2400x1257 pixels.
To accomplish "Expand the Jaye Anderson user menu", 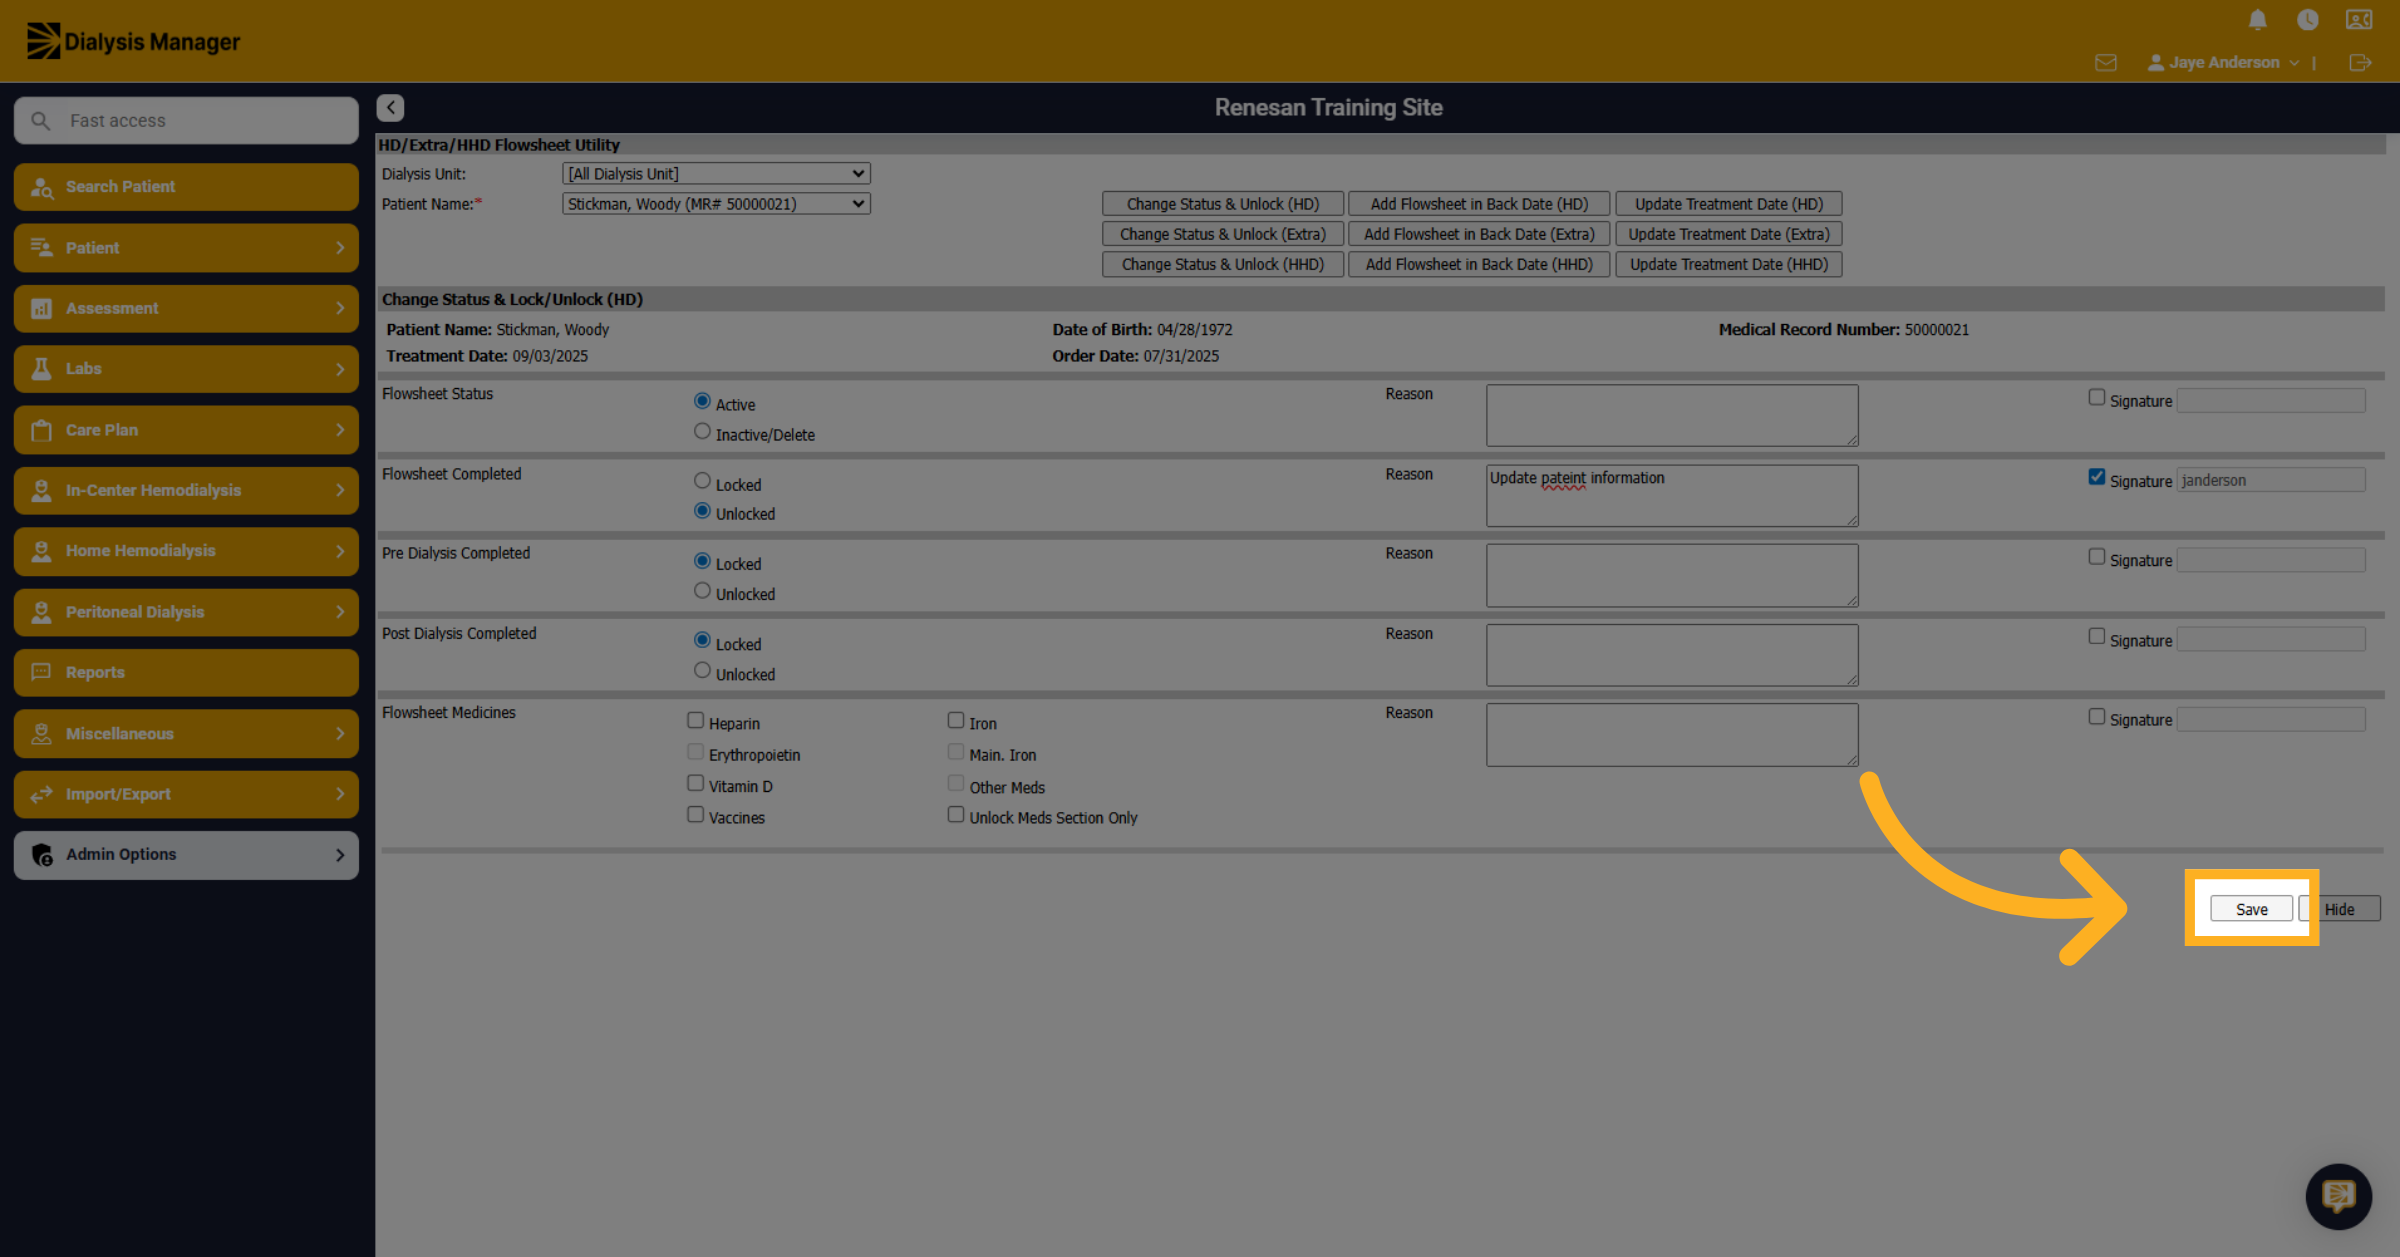I will [x=2224, y=62].
